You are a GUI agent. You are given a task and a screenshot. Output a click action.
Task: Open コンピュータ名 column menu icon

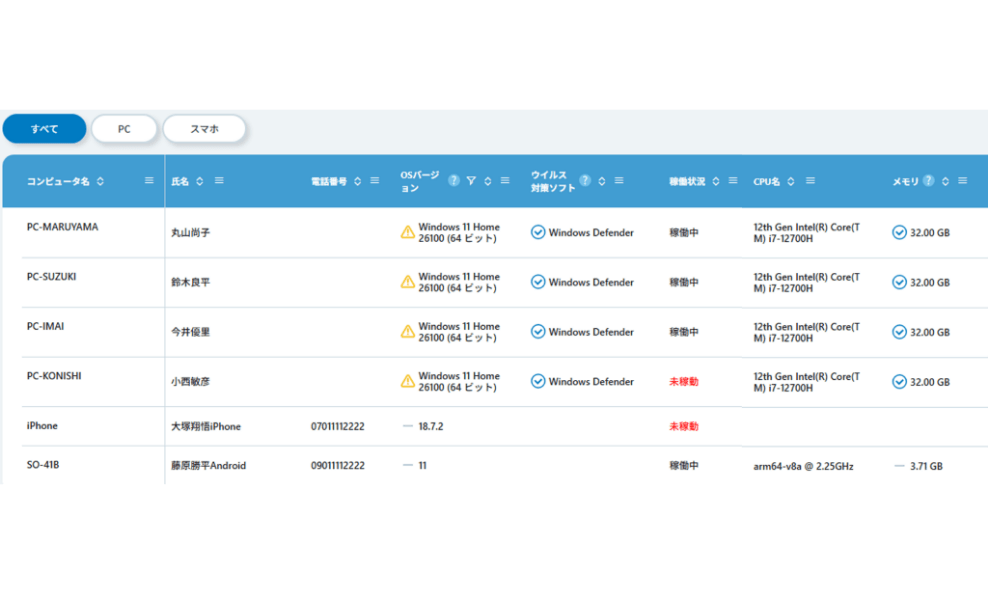click(149, 180)
